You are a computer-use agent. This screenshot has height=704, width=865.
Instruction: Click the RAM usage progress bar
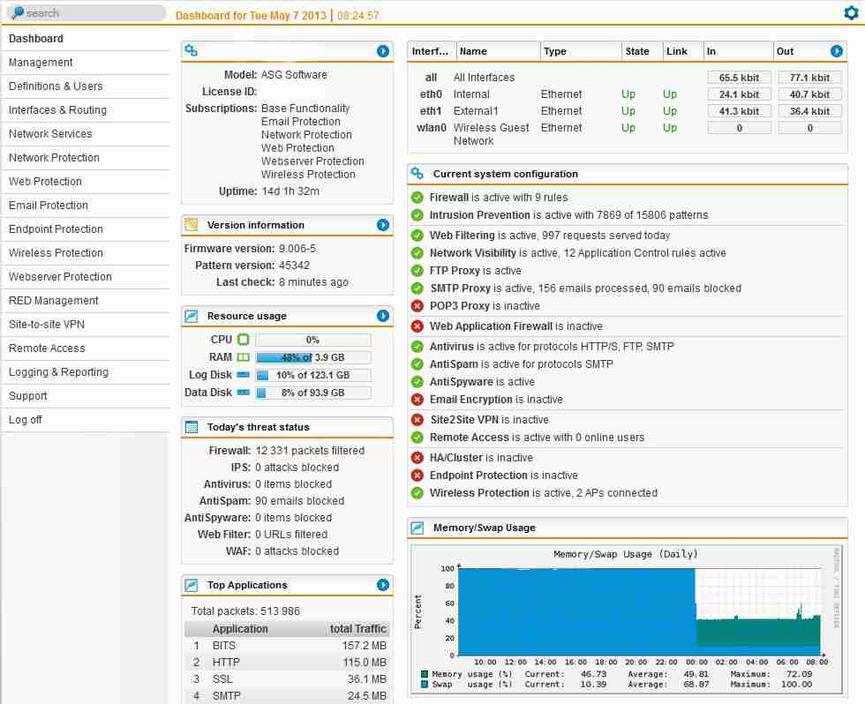pyautogui.click(x=313, y=357)
